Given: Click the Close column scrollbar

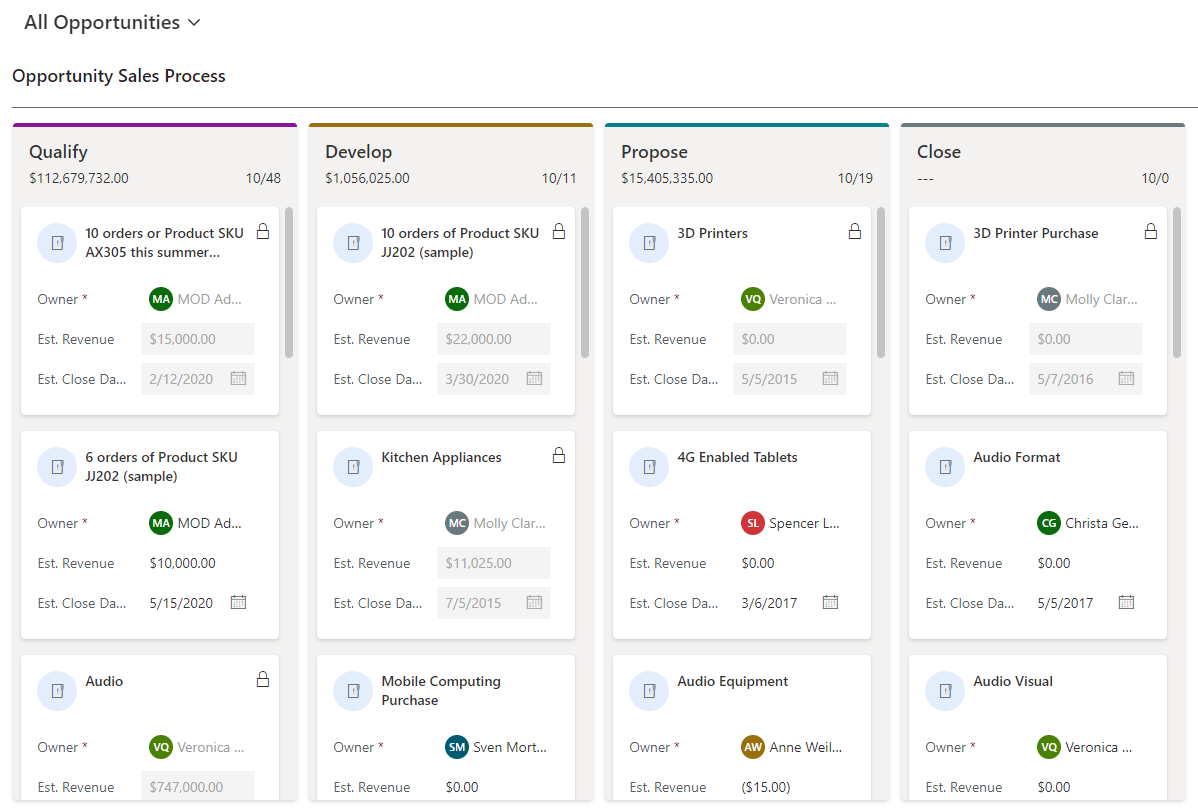Looking at the screenshot, I should (x=1177, y=282).
